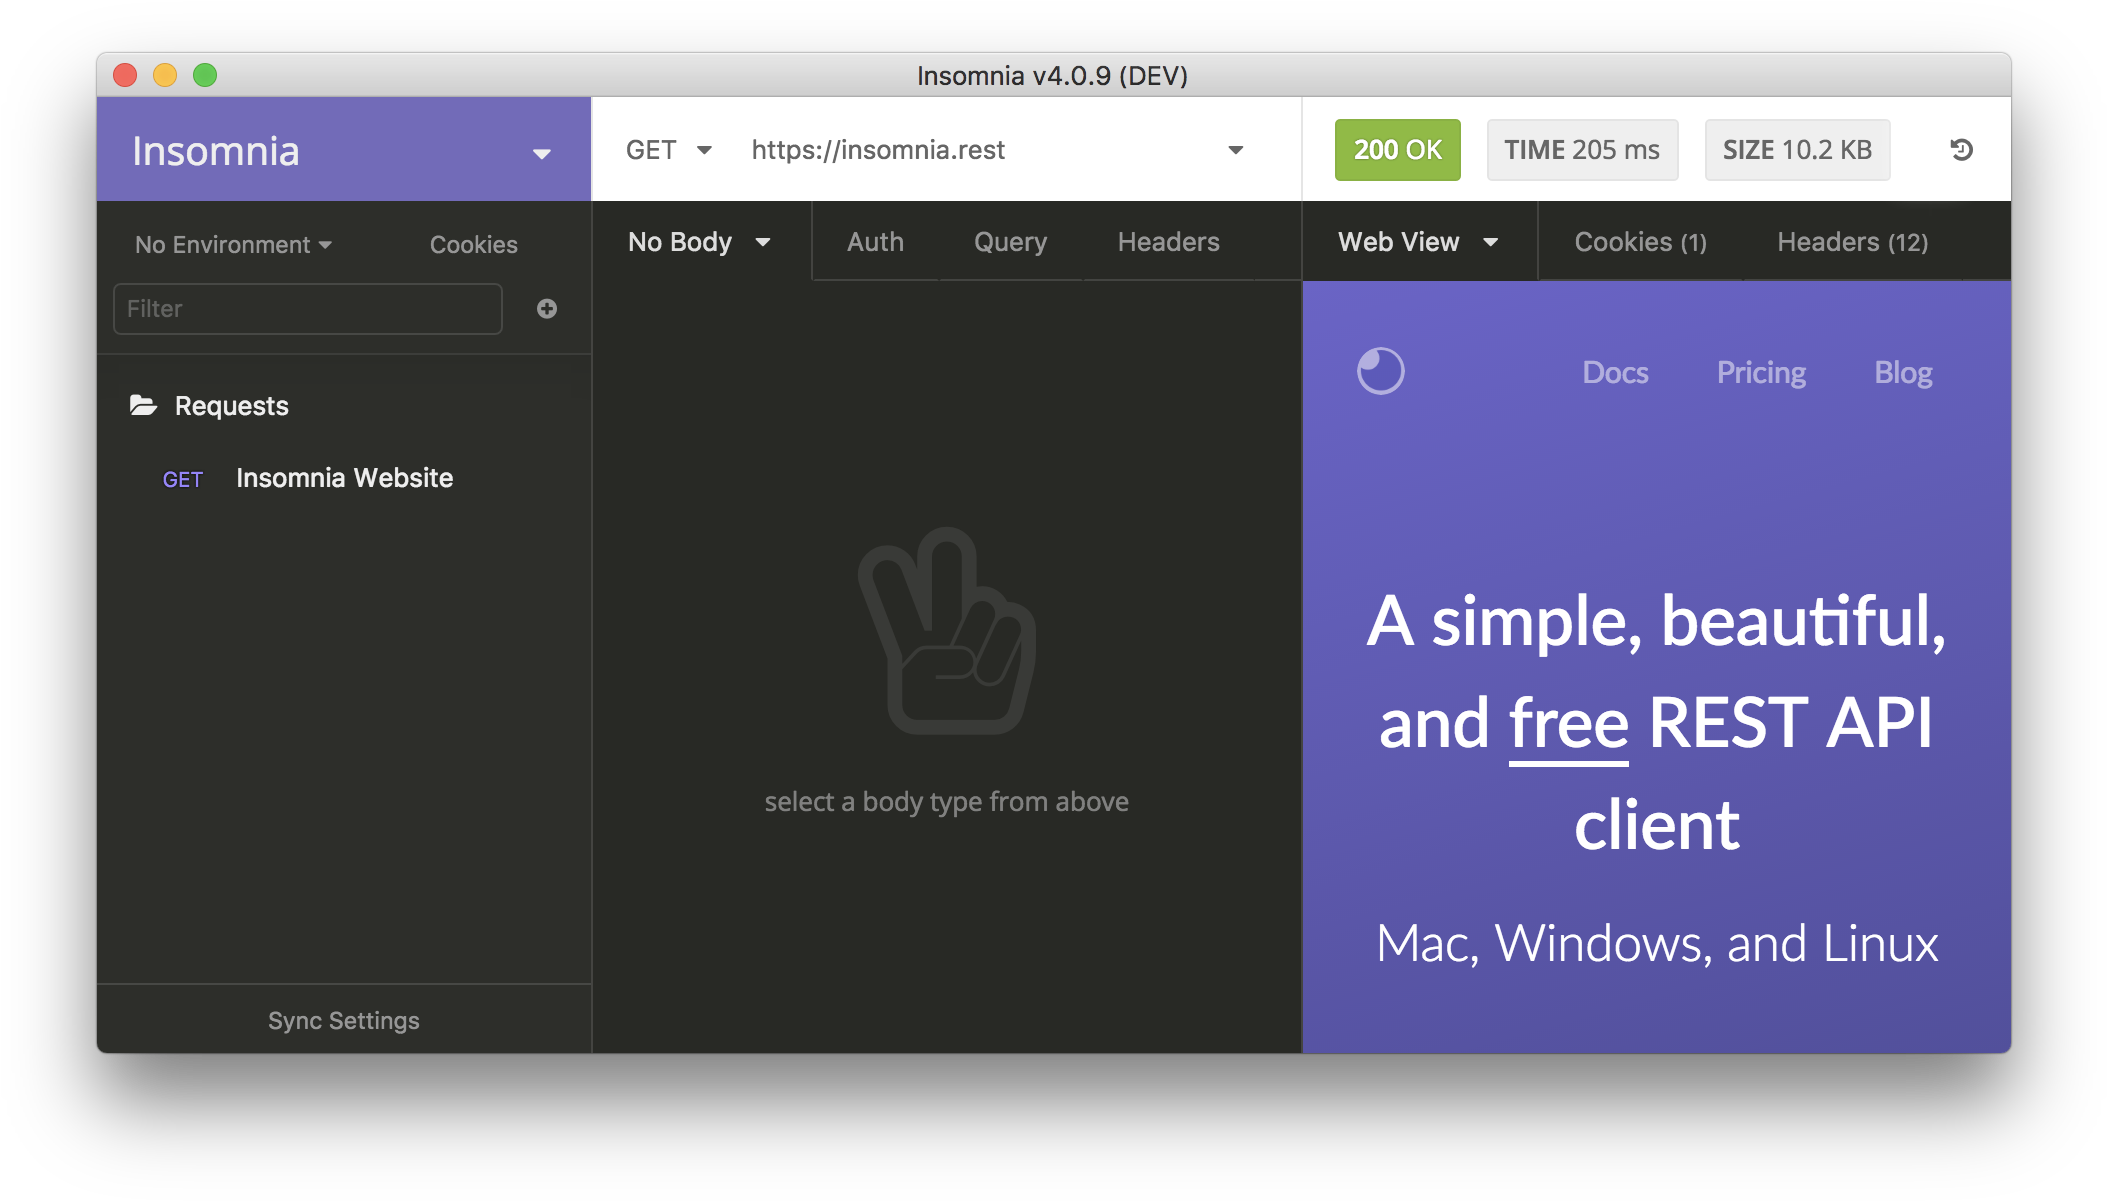Image resolution: width=2107 pixels, height=1201 pixels.
Task: Click the TIME 205 ms tag
Action: click(1582, 150)
